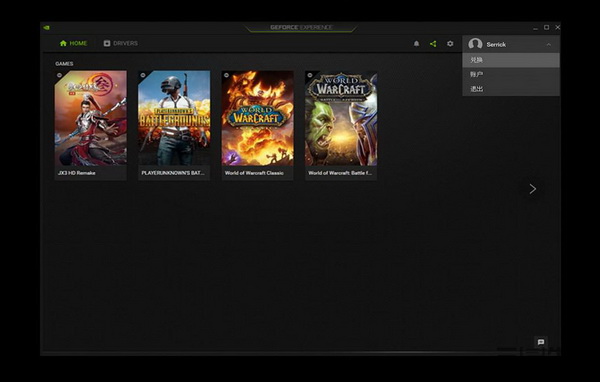Toggle the status badge on Warcraft Classic cover
The height and width of the screenshot is (382, 600).
pyautogui.click(x=227, y=75)
